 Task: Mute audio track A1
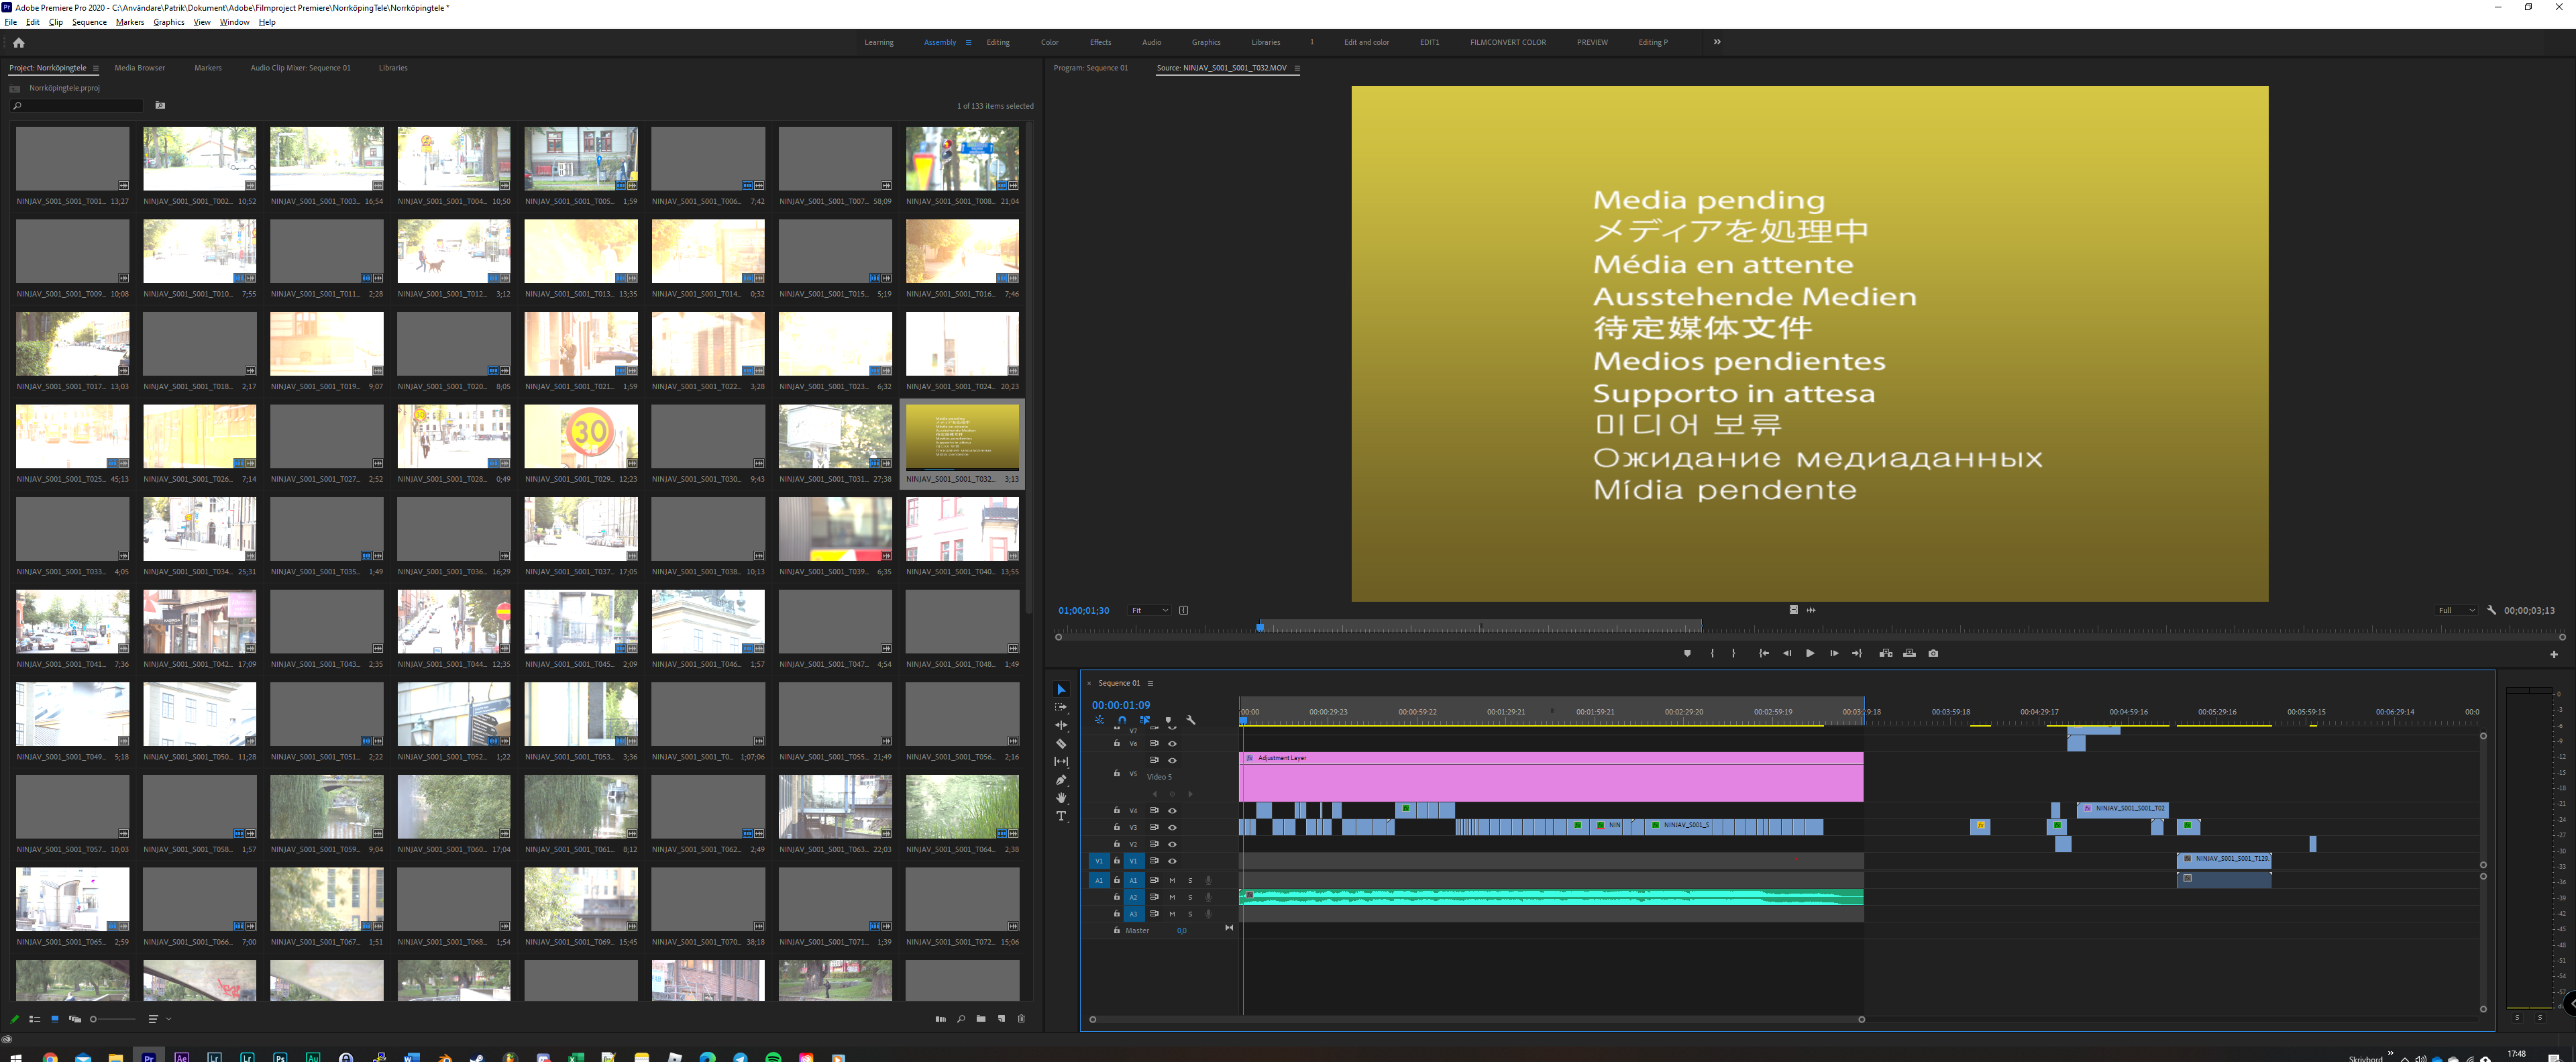click(x=1172, y=880)
